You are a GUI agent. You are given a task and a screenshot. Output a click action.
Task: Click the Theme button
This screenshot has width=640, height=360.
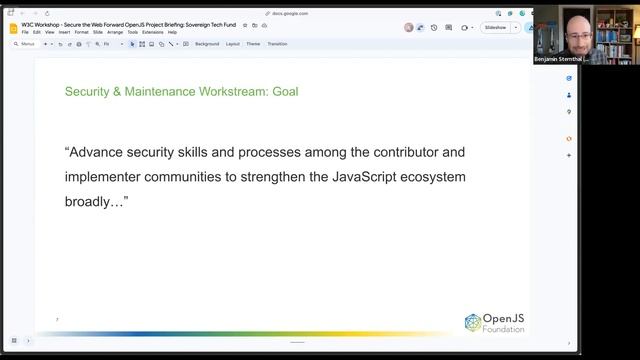tap(253, 44)
